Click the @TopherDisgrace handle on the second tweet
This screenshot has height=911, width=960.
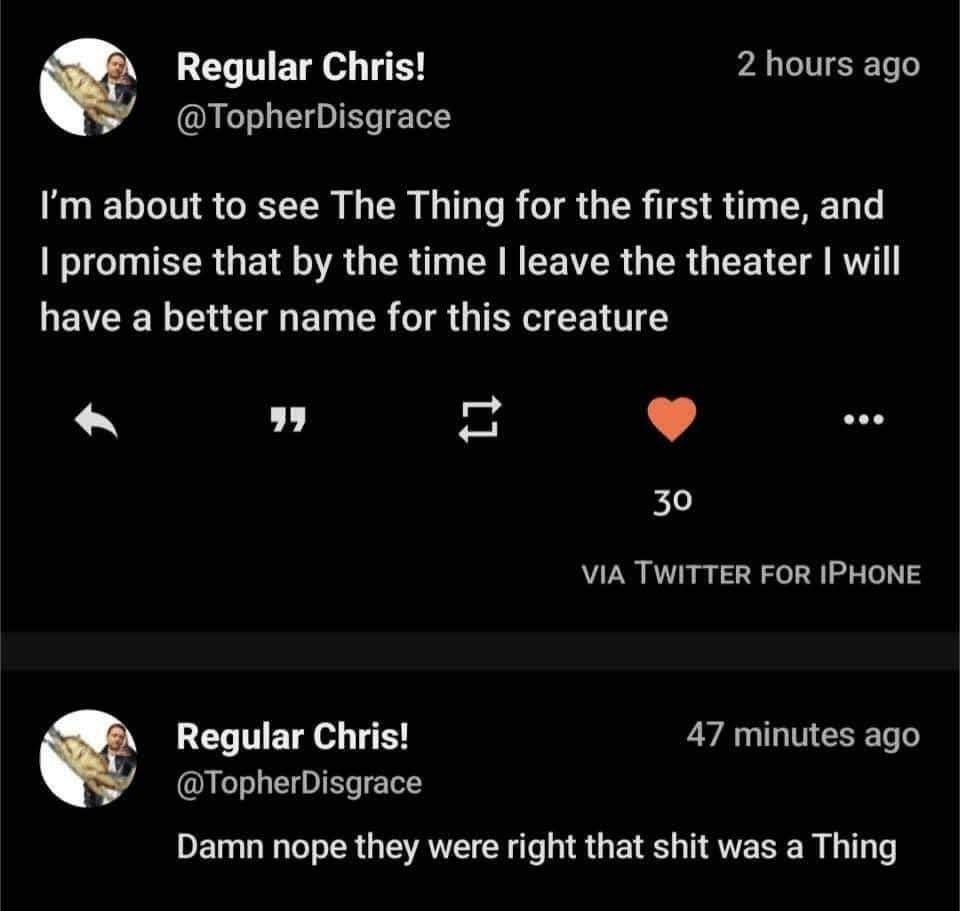pos(300,783)
